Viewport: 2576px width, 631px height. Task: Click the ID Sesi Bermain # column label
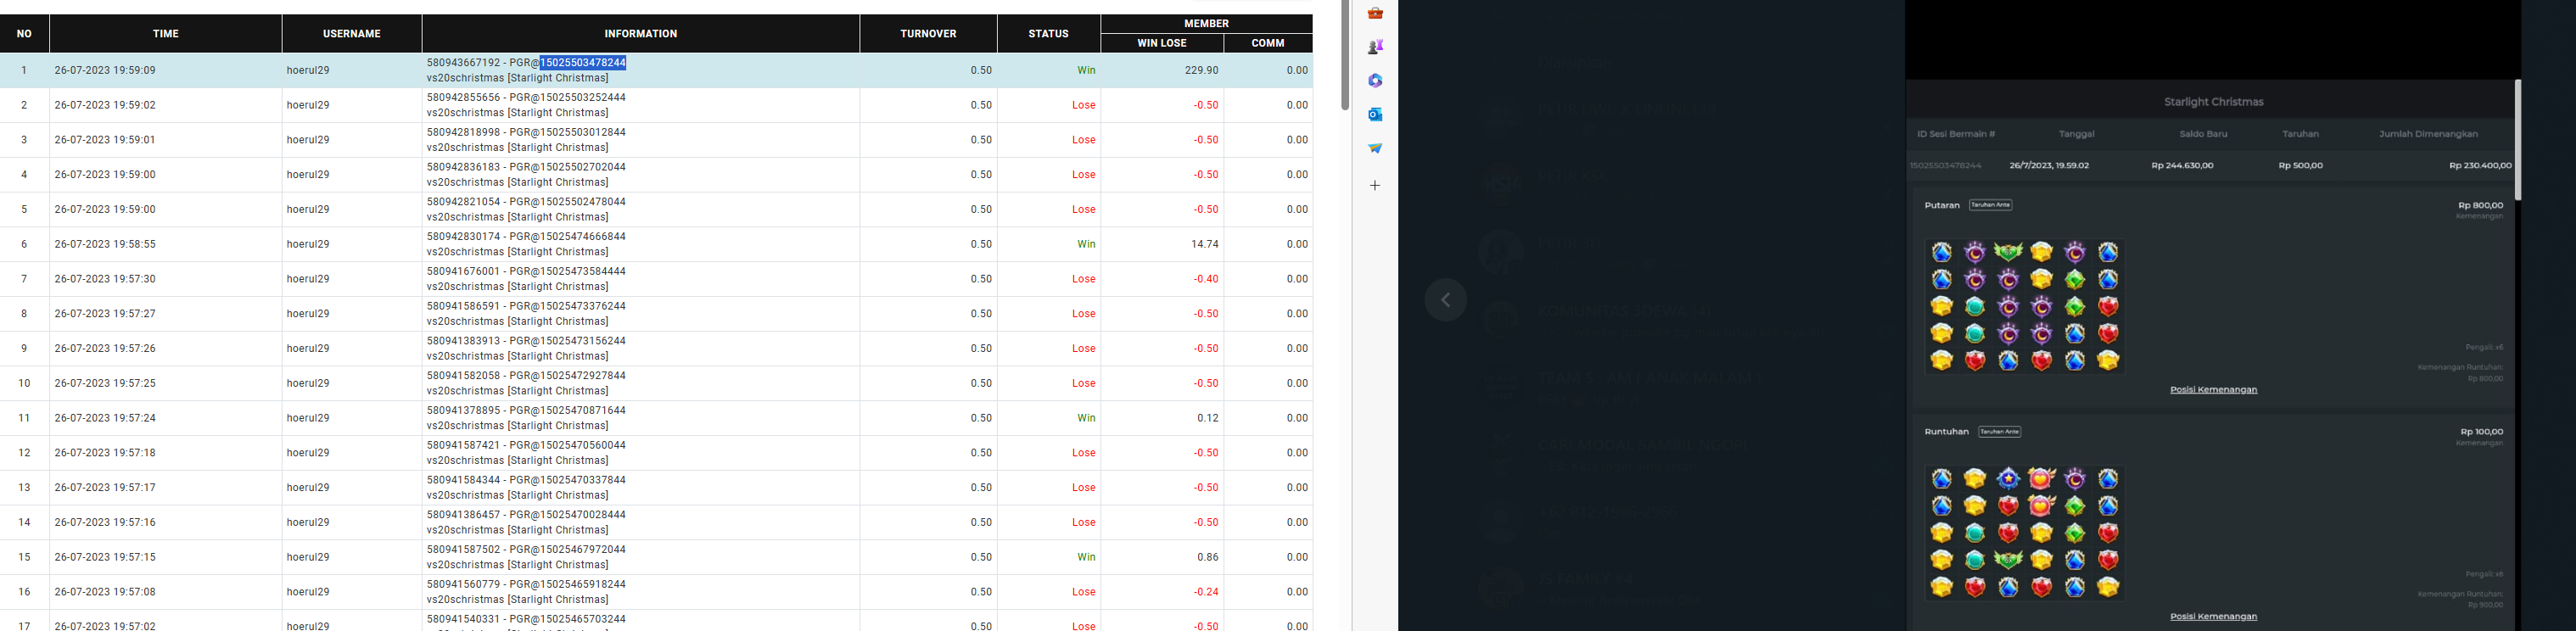[1956, 134]
